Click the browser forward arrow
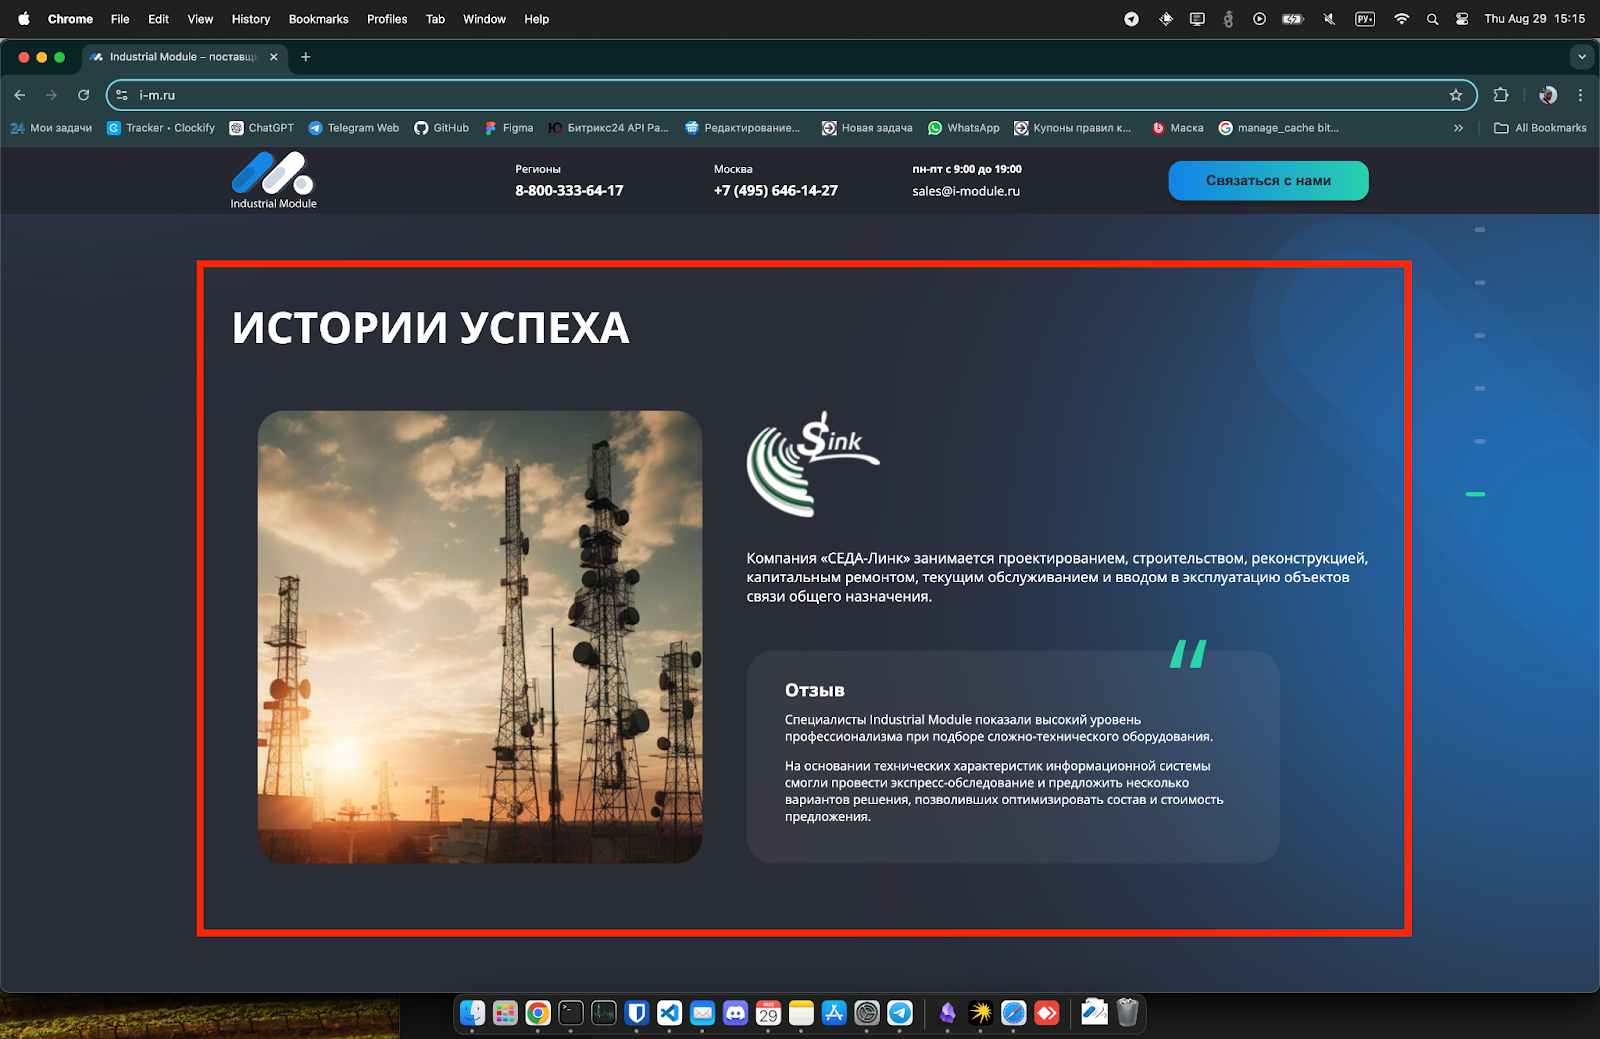Image resolution: width=1600 pixels, height=1039 pixels. pos(52,95)
